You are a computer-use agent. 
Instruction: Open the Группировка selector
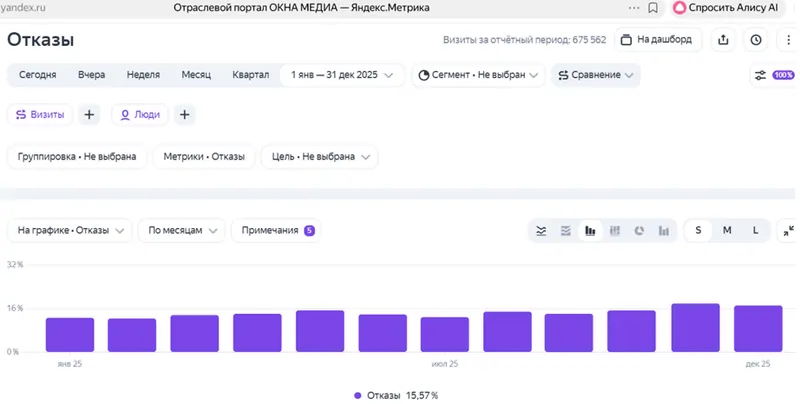point(77,157)
